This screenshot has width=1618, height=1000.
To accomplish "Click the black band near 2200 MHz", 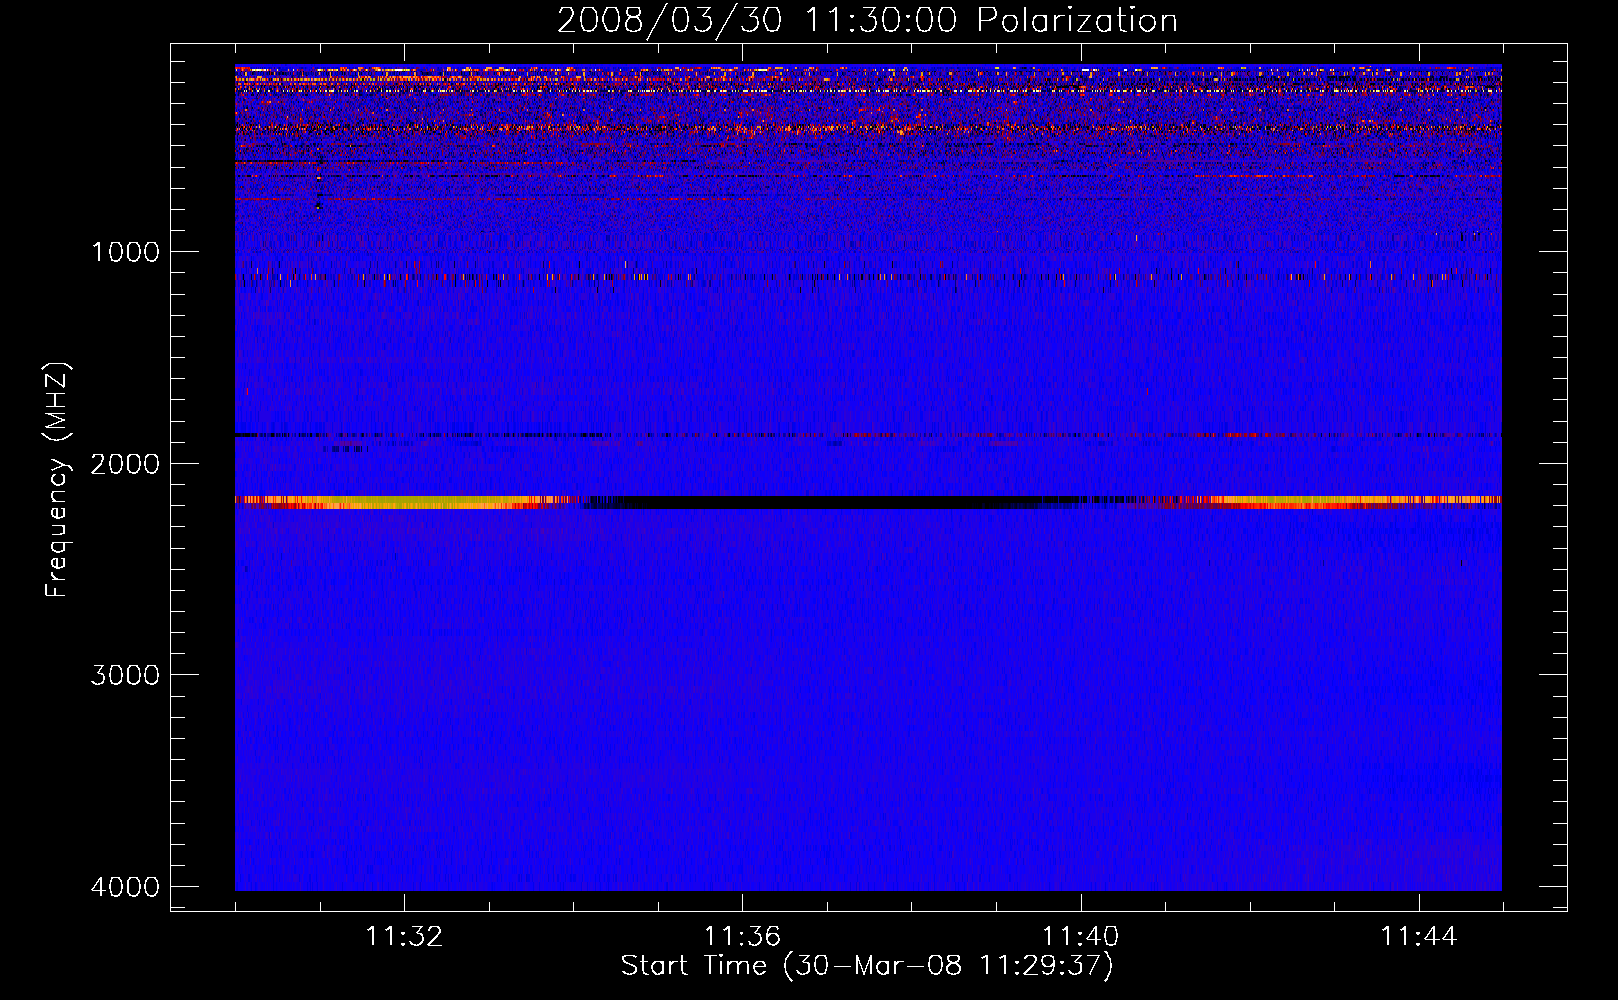I will point(830,502).
